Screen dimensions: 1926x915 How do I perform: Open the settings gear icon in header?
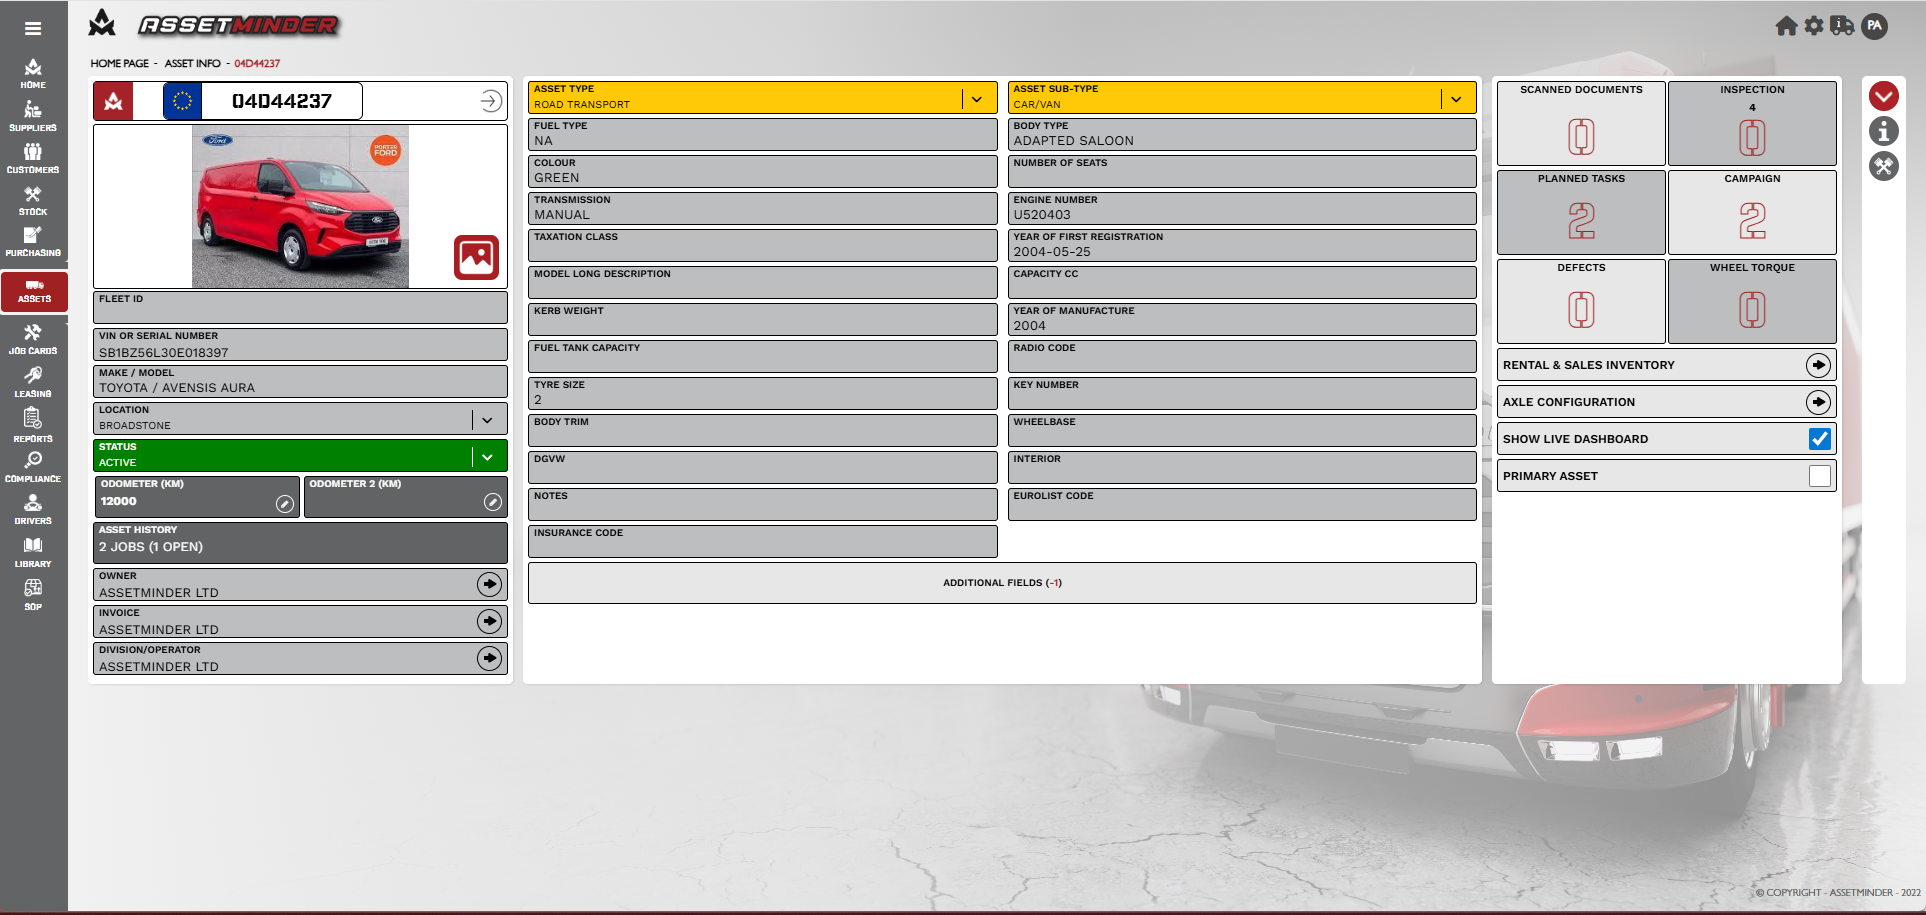coord(1814,26)
